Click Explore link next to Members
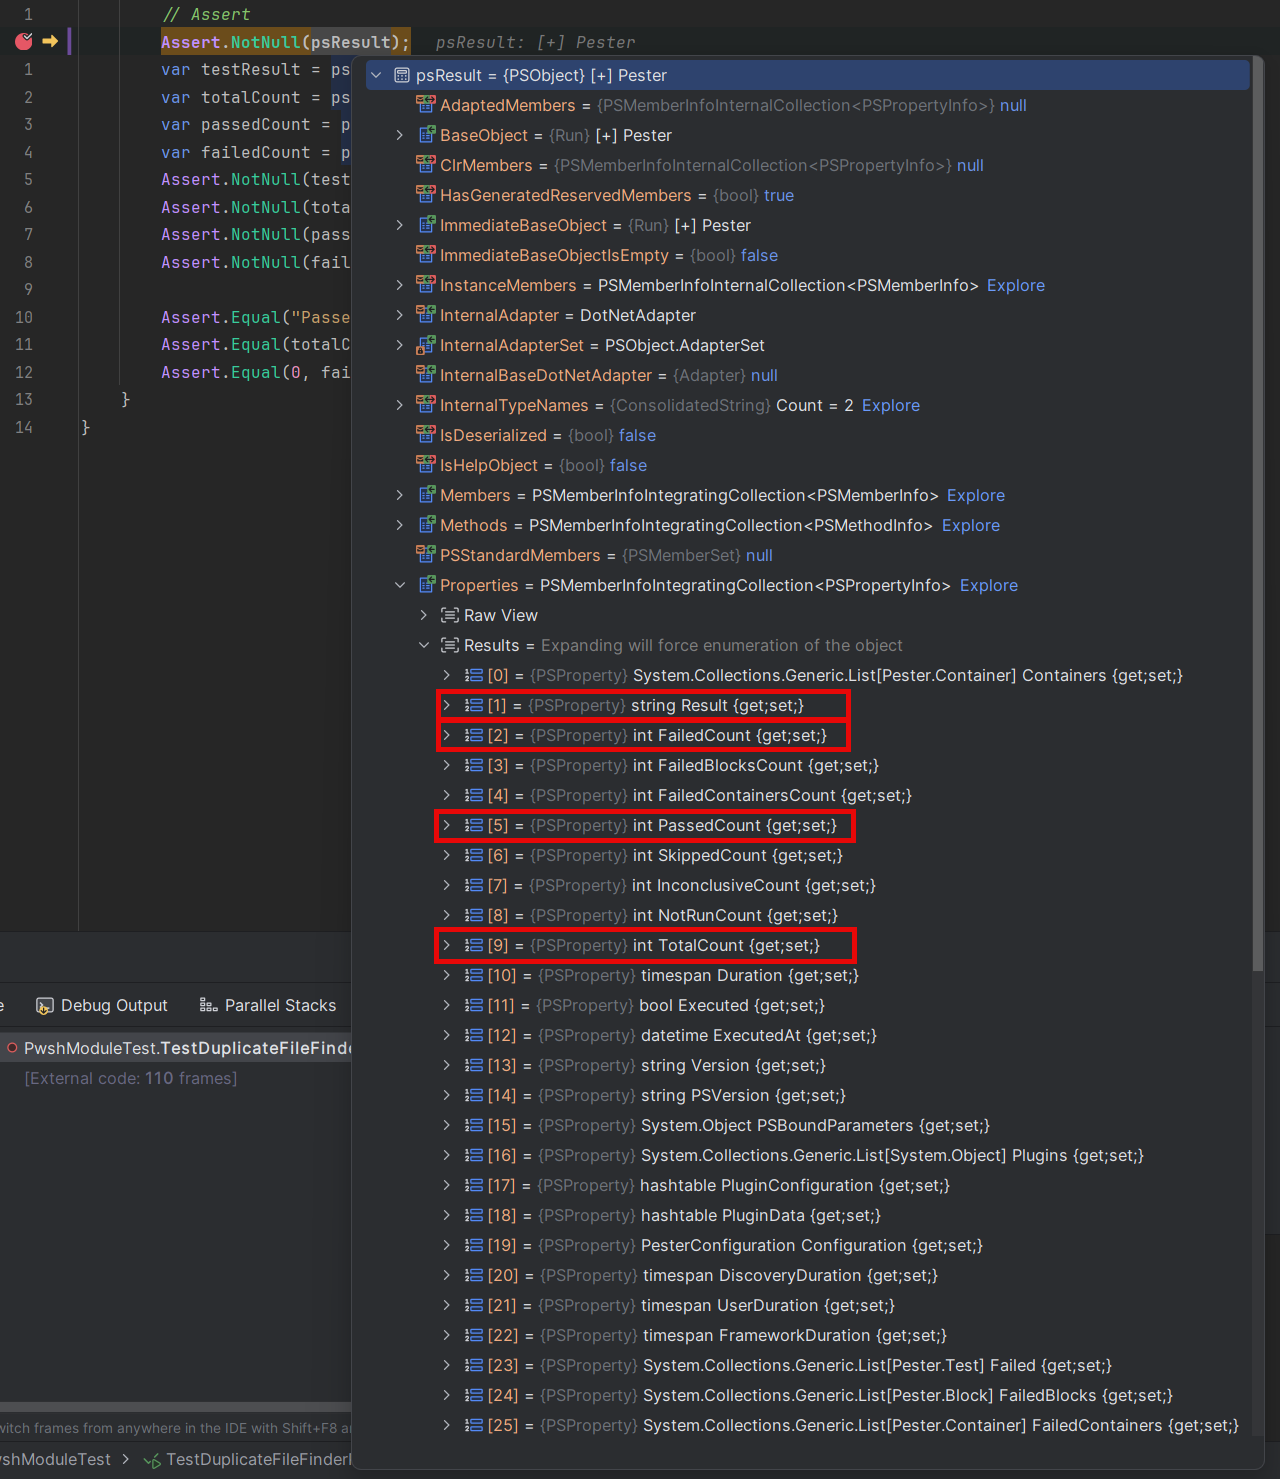Viewport: 1280px width, 1479px height. tap(975, 496)
